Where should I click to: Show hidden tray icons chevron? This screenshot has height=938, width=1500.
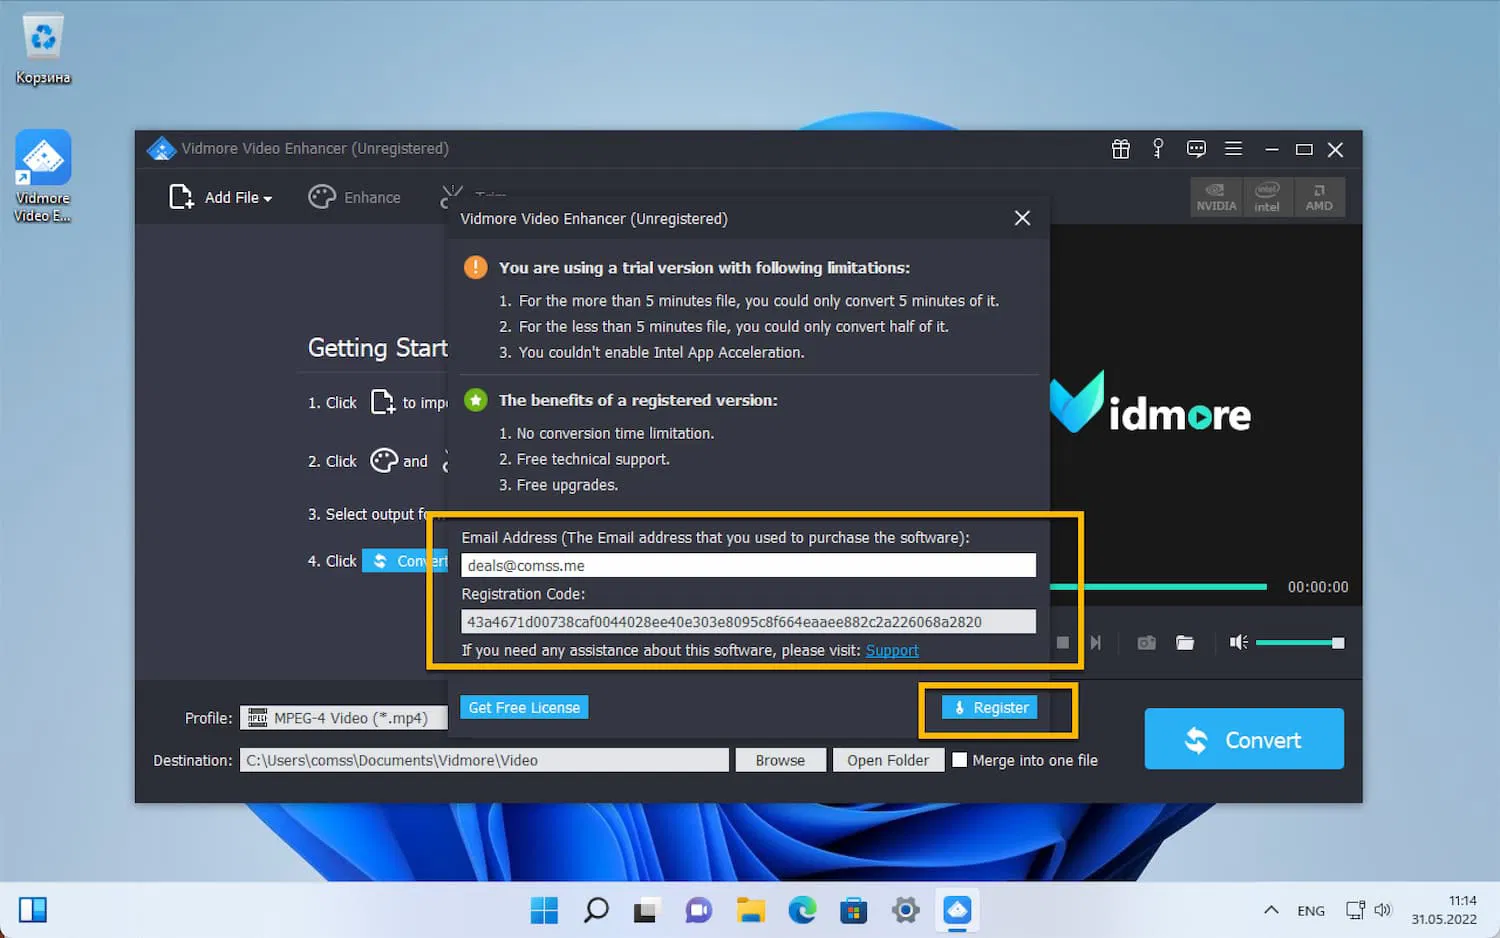tap(1271, 910)
